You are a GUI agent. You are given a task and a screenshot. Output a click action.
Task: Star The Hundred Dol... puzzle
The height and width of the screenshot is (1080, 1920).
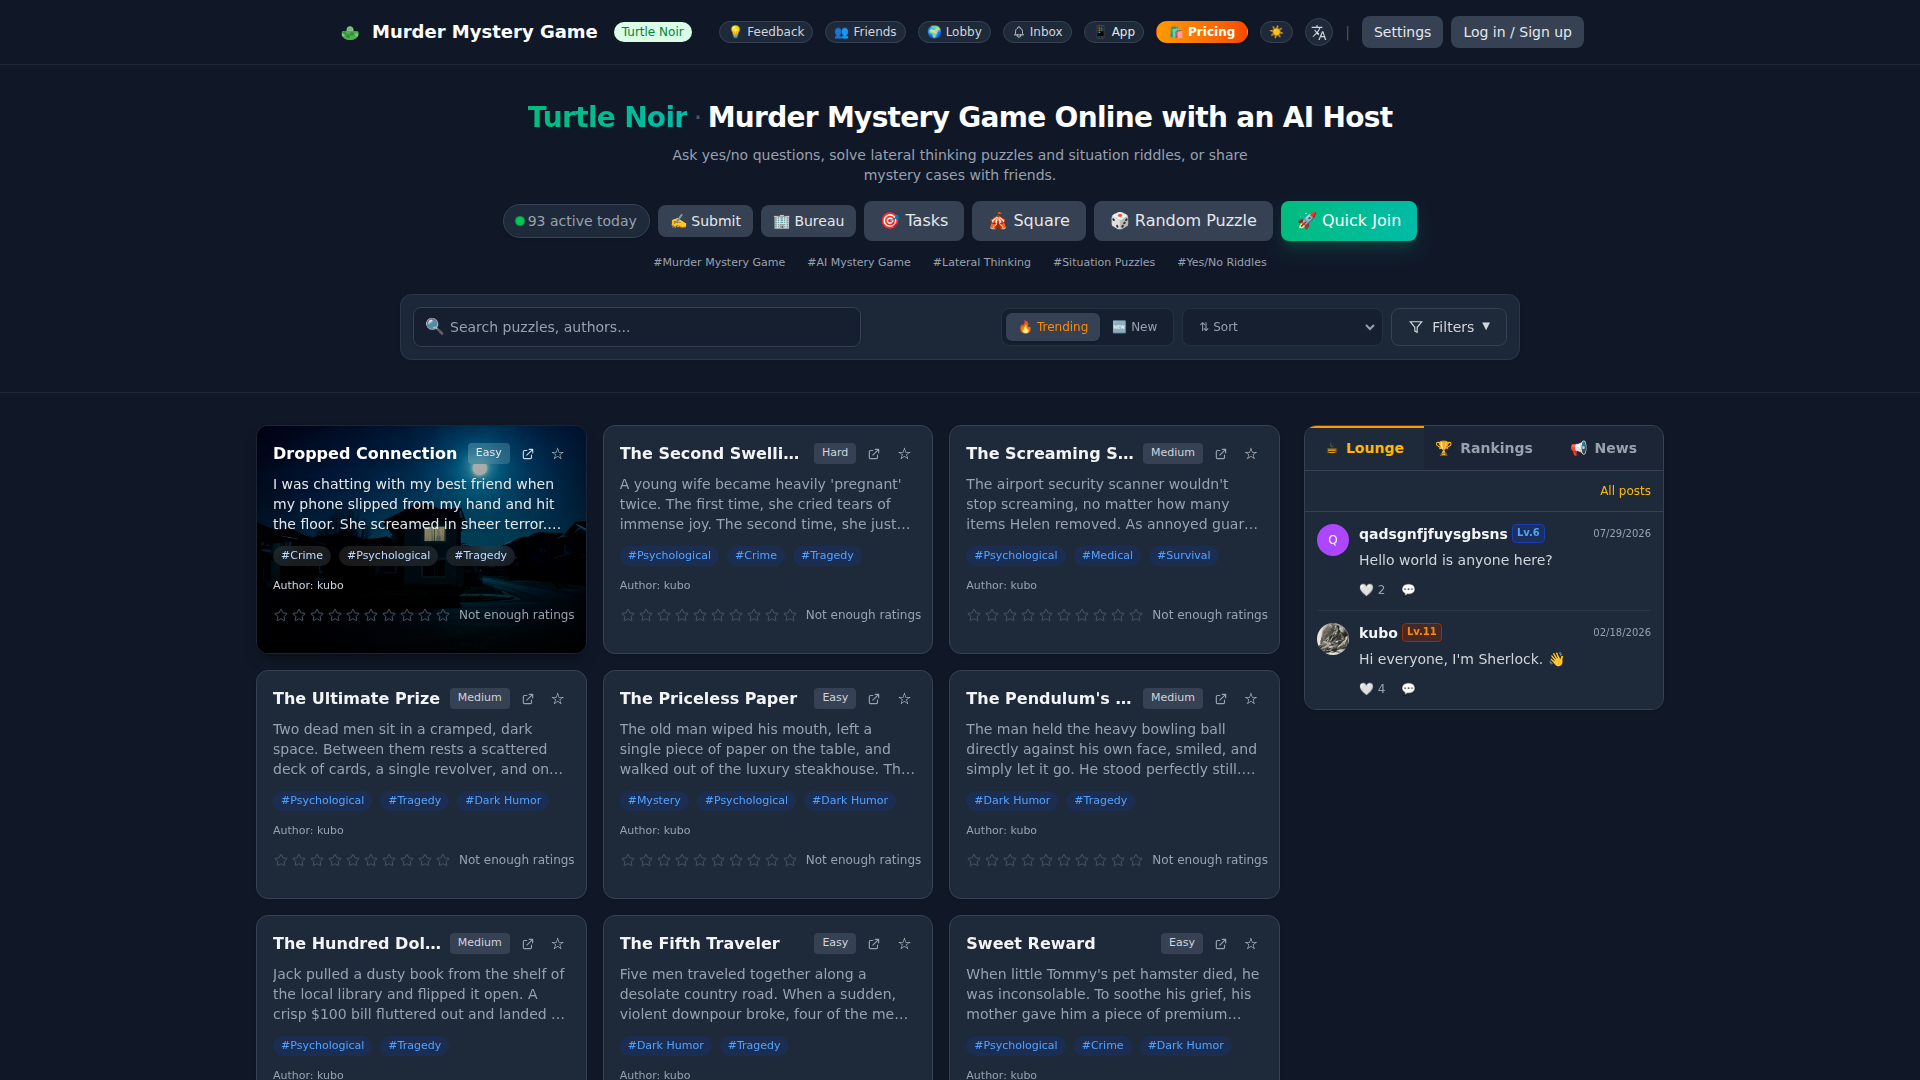(x=558, y=944)
